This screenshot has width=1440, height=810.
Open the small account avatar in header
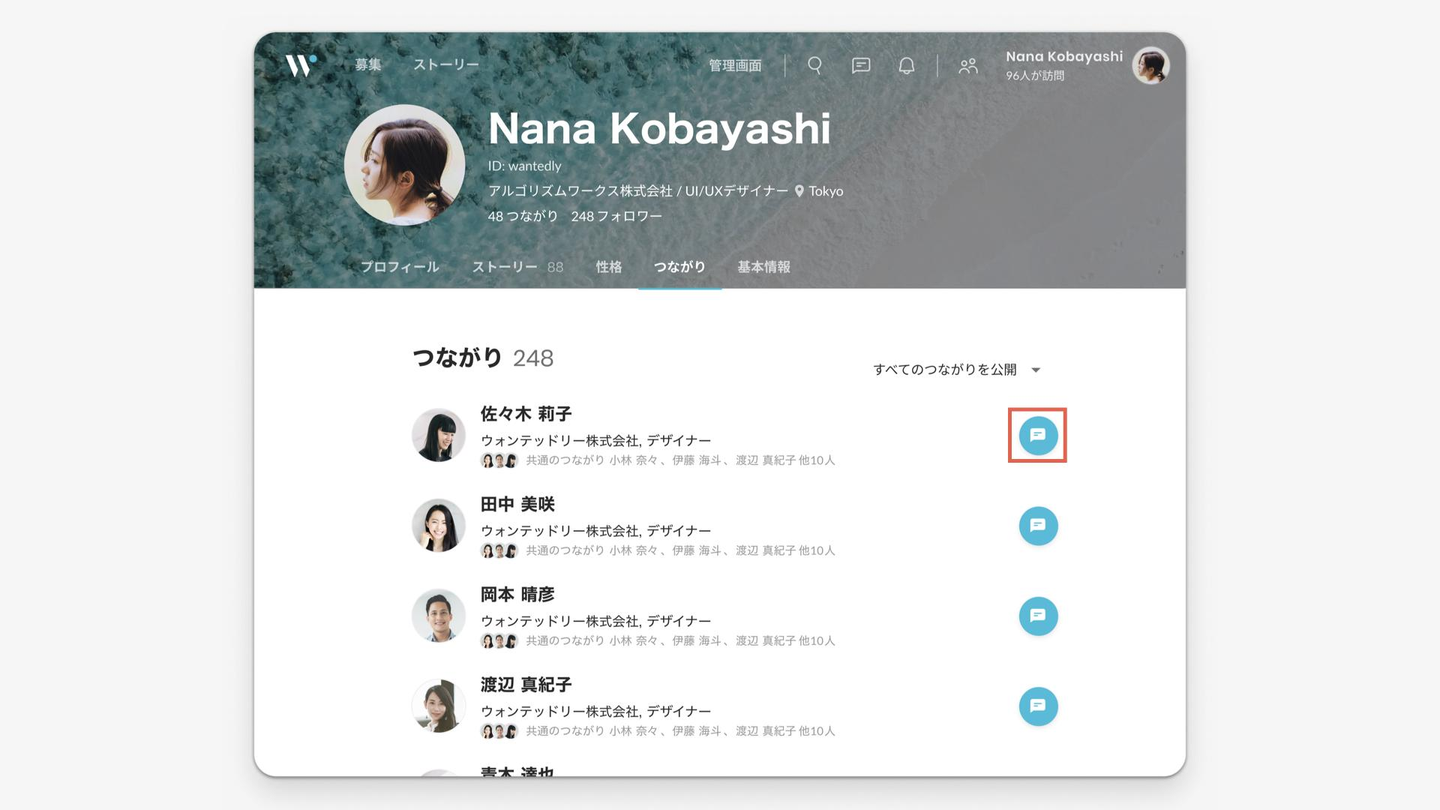coord(1151,66)
